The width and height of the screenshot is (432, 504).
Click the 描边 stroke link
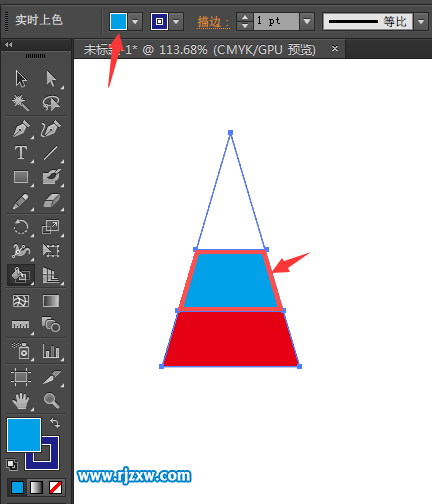point(213,22)
